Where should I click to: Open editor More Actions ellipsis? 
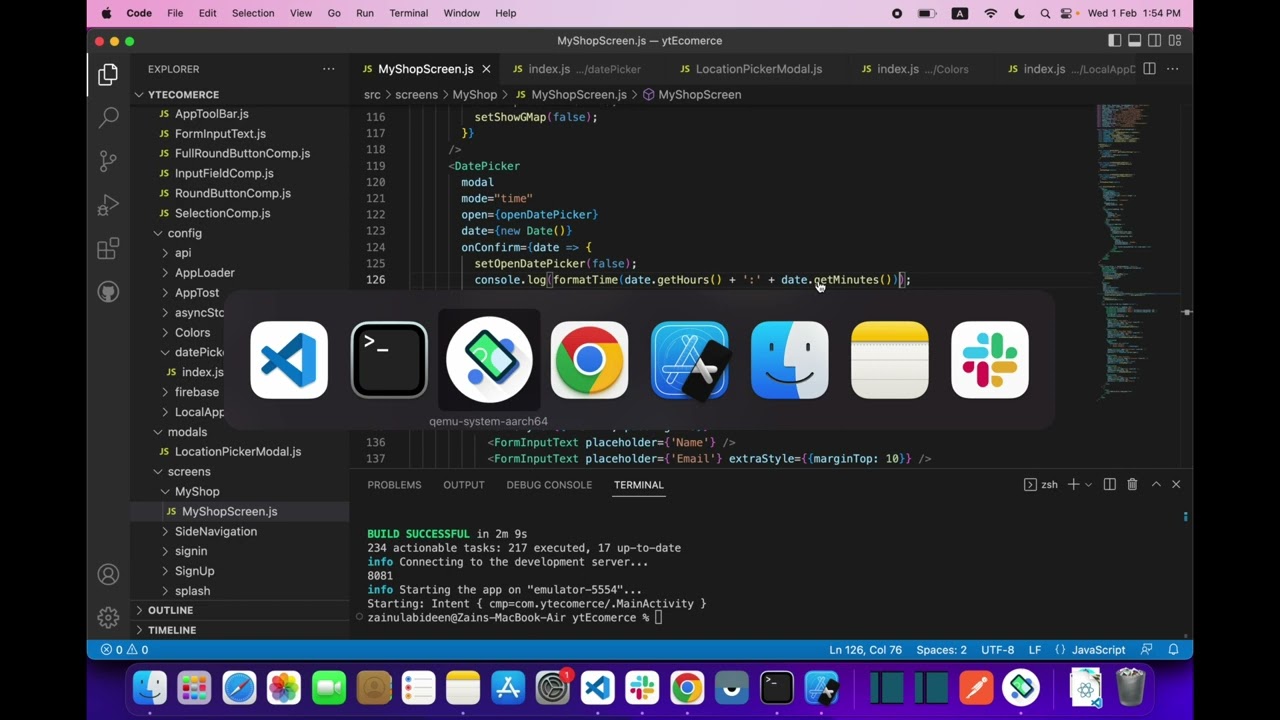1173,69
